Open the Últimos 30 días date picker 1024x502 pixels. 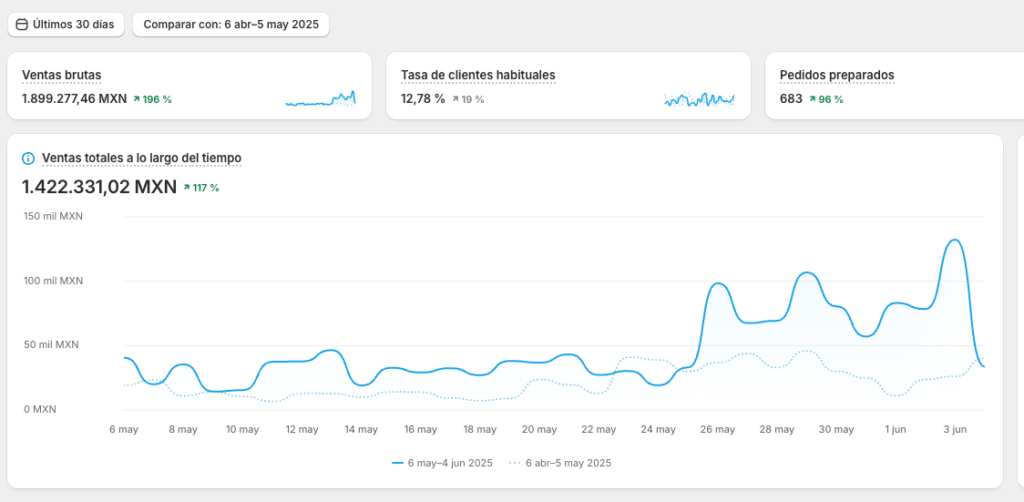[66, 24]
